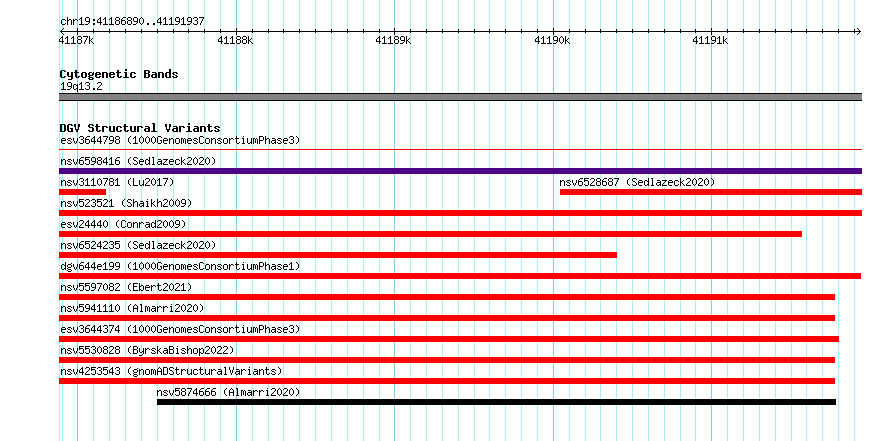Click the 41189k ruler tick label
Viewport: 890px width, 441px height.
coord(393,40)
